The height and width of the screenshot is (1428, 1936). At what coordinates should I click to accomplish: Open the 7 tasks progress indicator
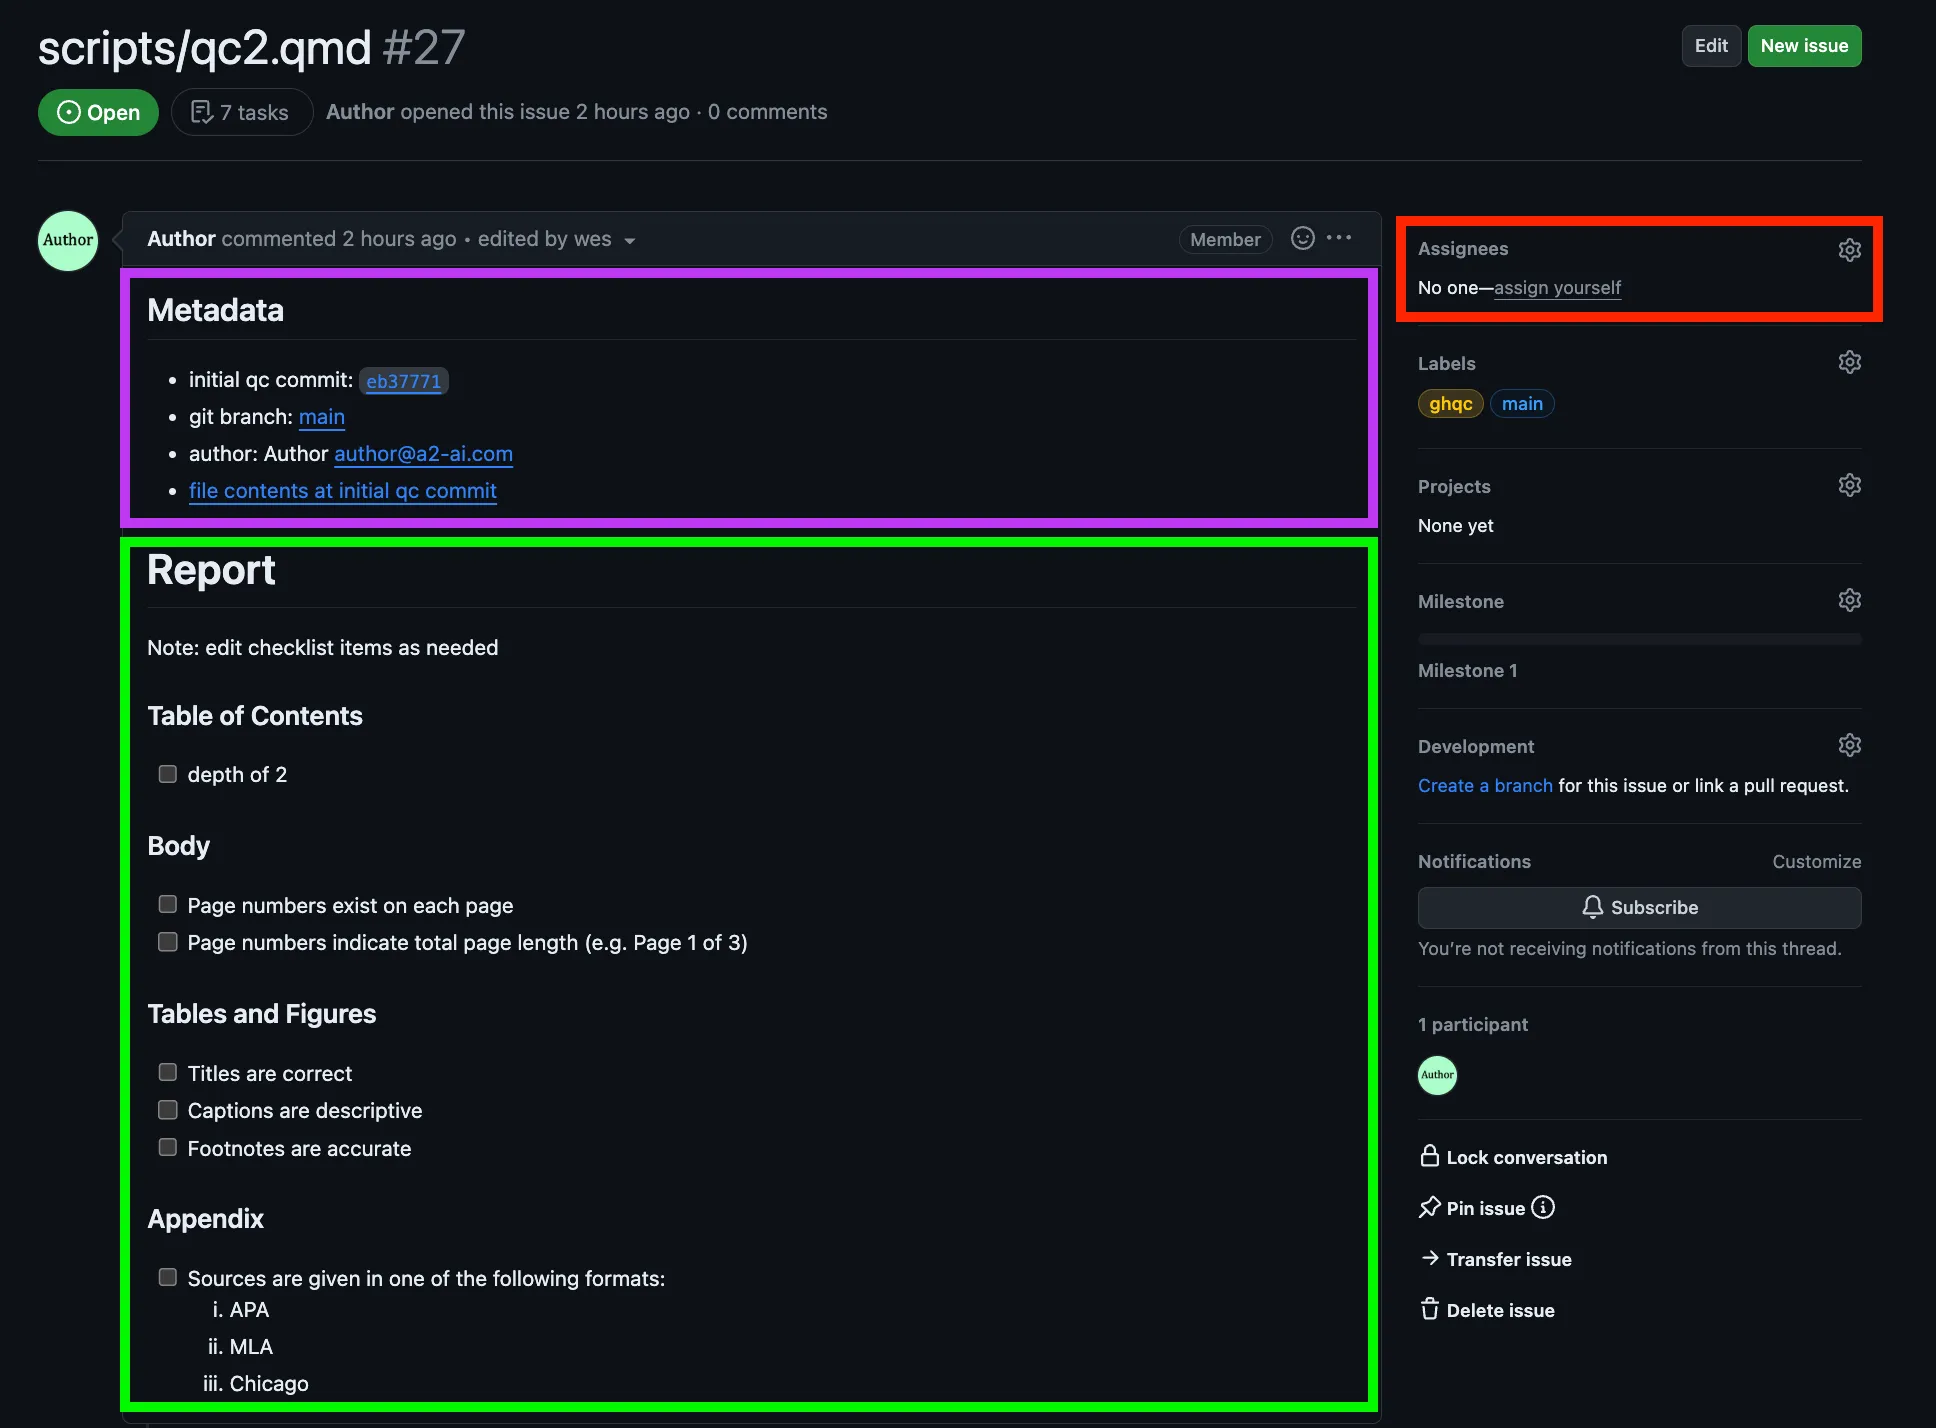click(241, 112)
